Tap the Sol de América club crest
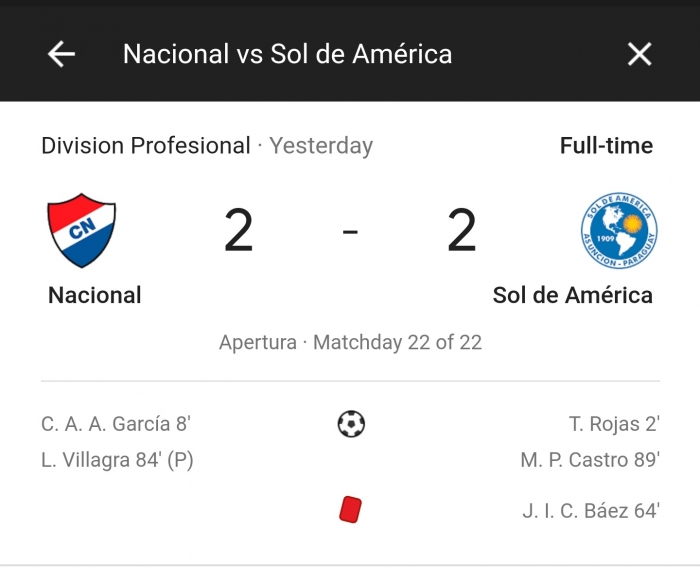 click(x=619, y=230)
